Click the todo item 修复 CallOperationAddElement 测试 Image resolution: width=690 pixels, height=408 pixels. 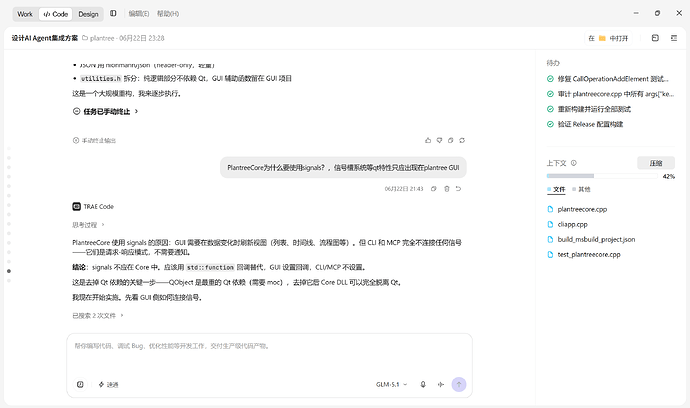[x=613, y=79]
